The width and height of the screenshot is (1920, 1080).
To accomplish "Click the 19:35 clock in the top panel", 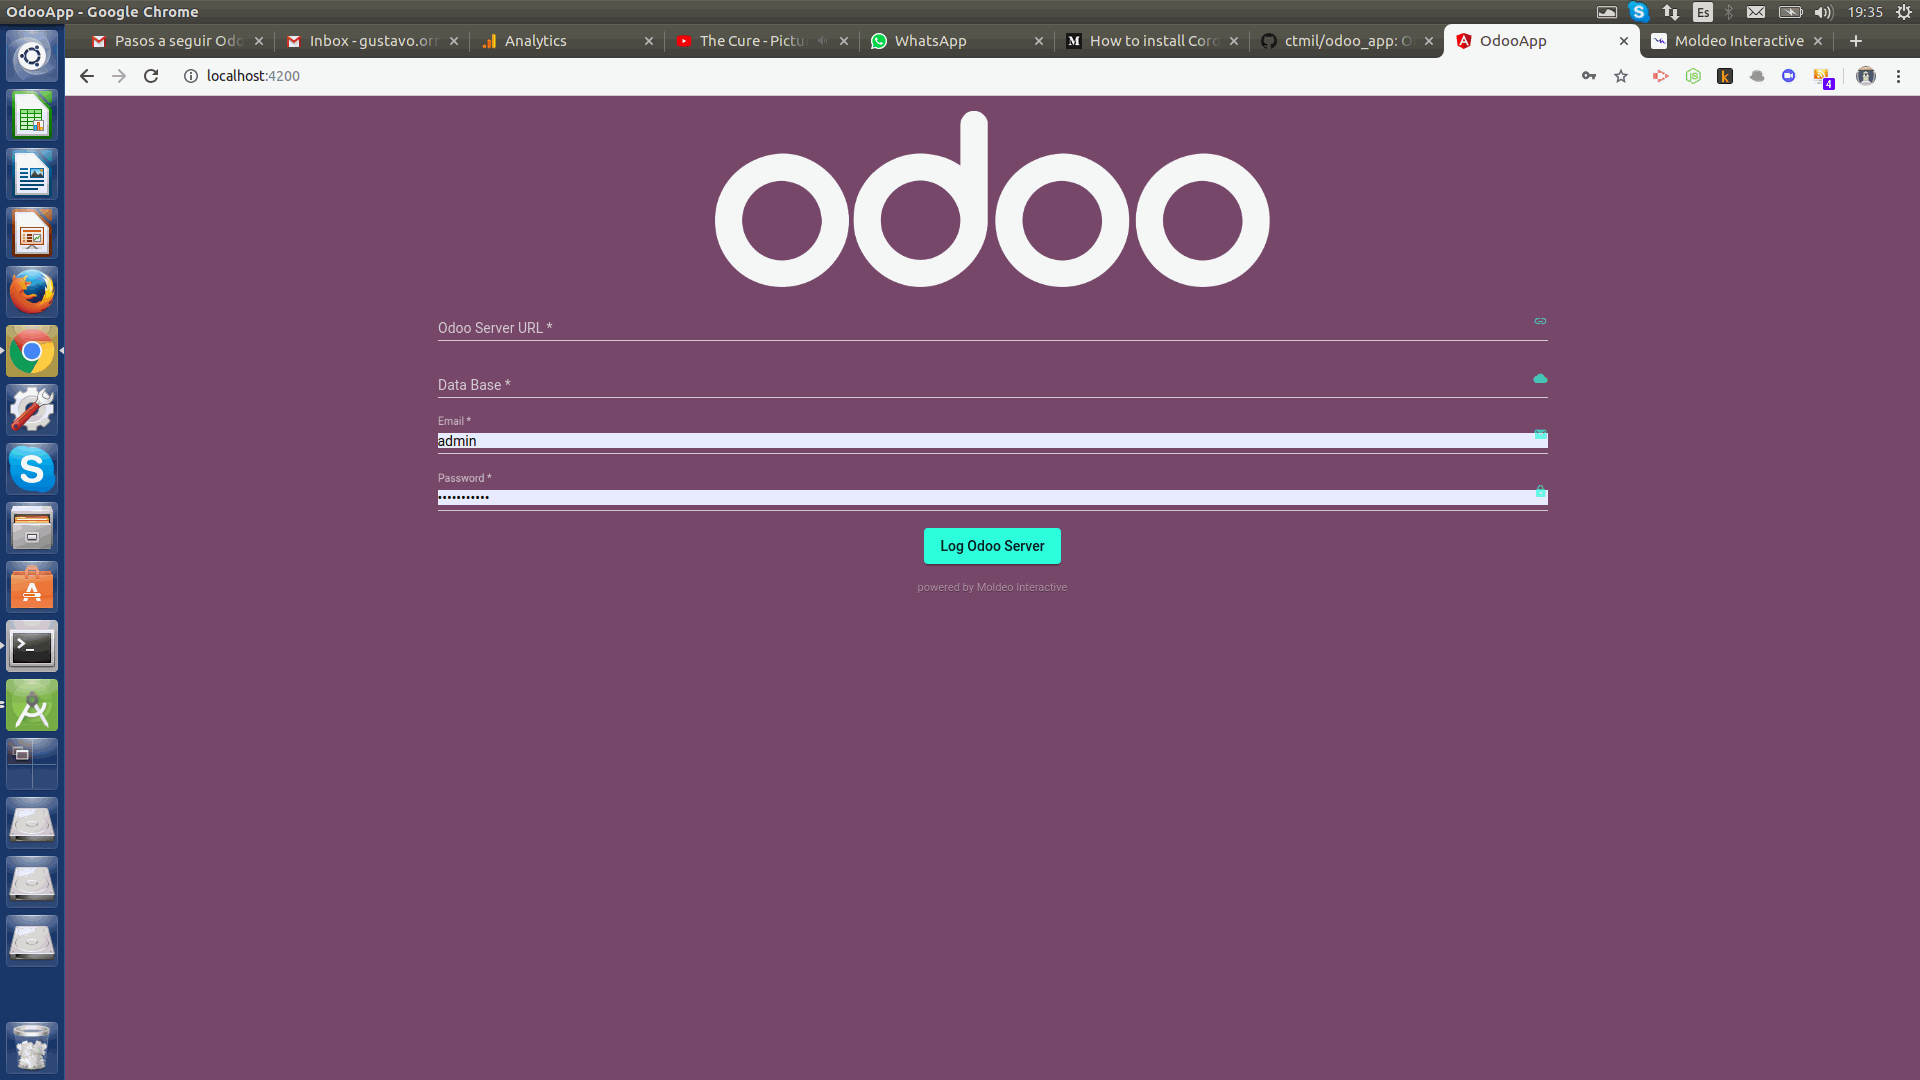I will (x=1865, y=12).
